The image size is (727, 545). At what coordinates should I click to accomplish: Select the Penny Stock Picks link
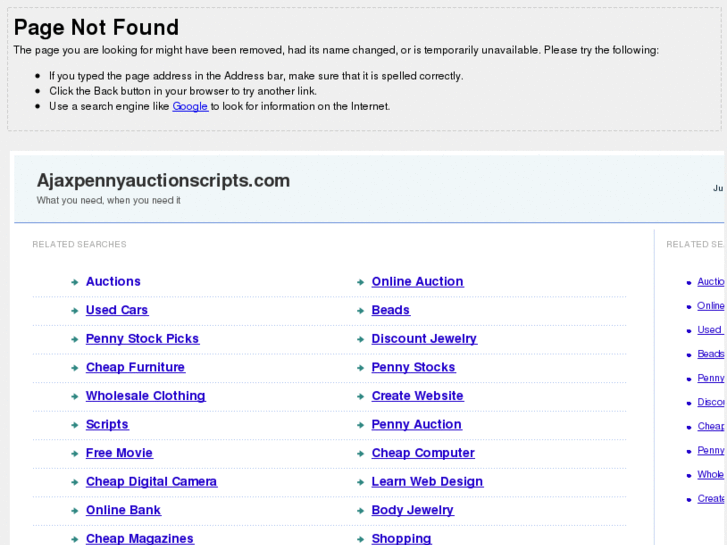[x=142, y=339]
